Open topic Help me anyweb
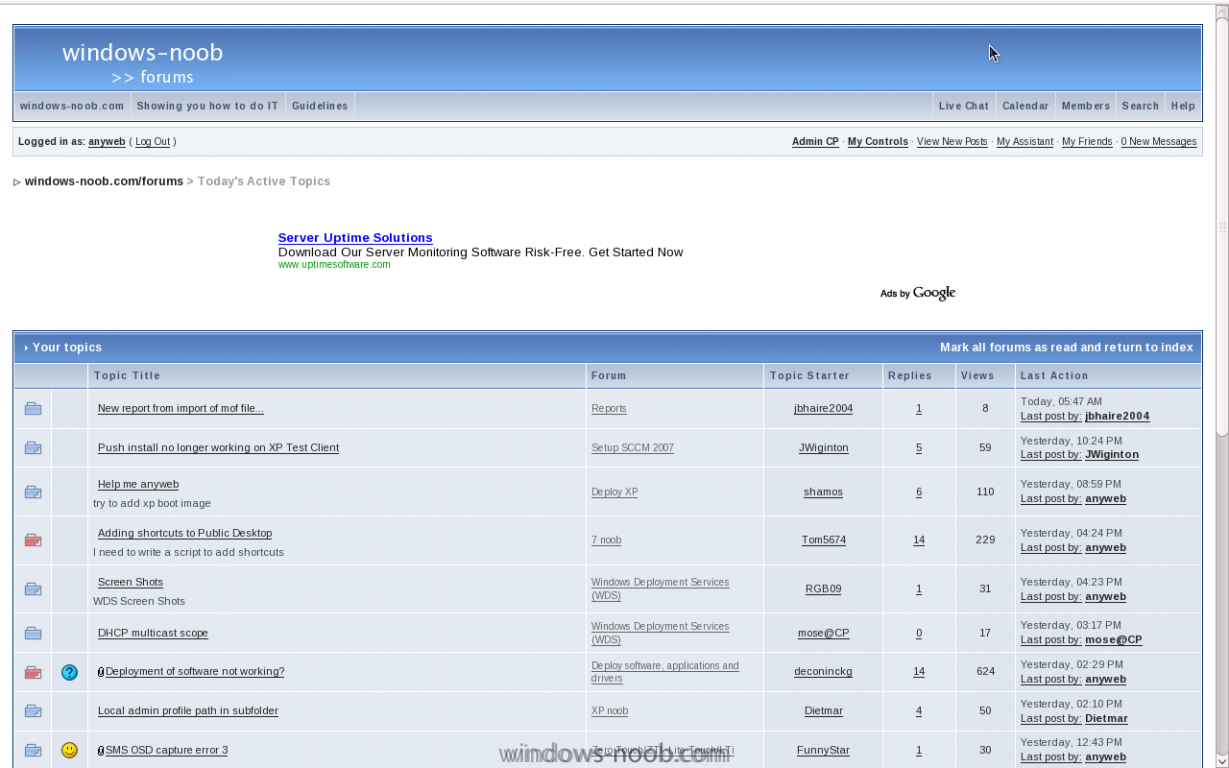 pyautogui.click(x=138, y=485)
